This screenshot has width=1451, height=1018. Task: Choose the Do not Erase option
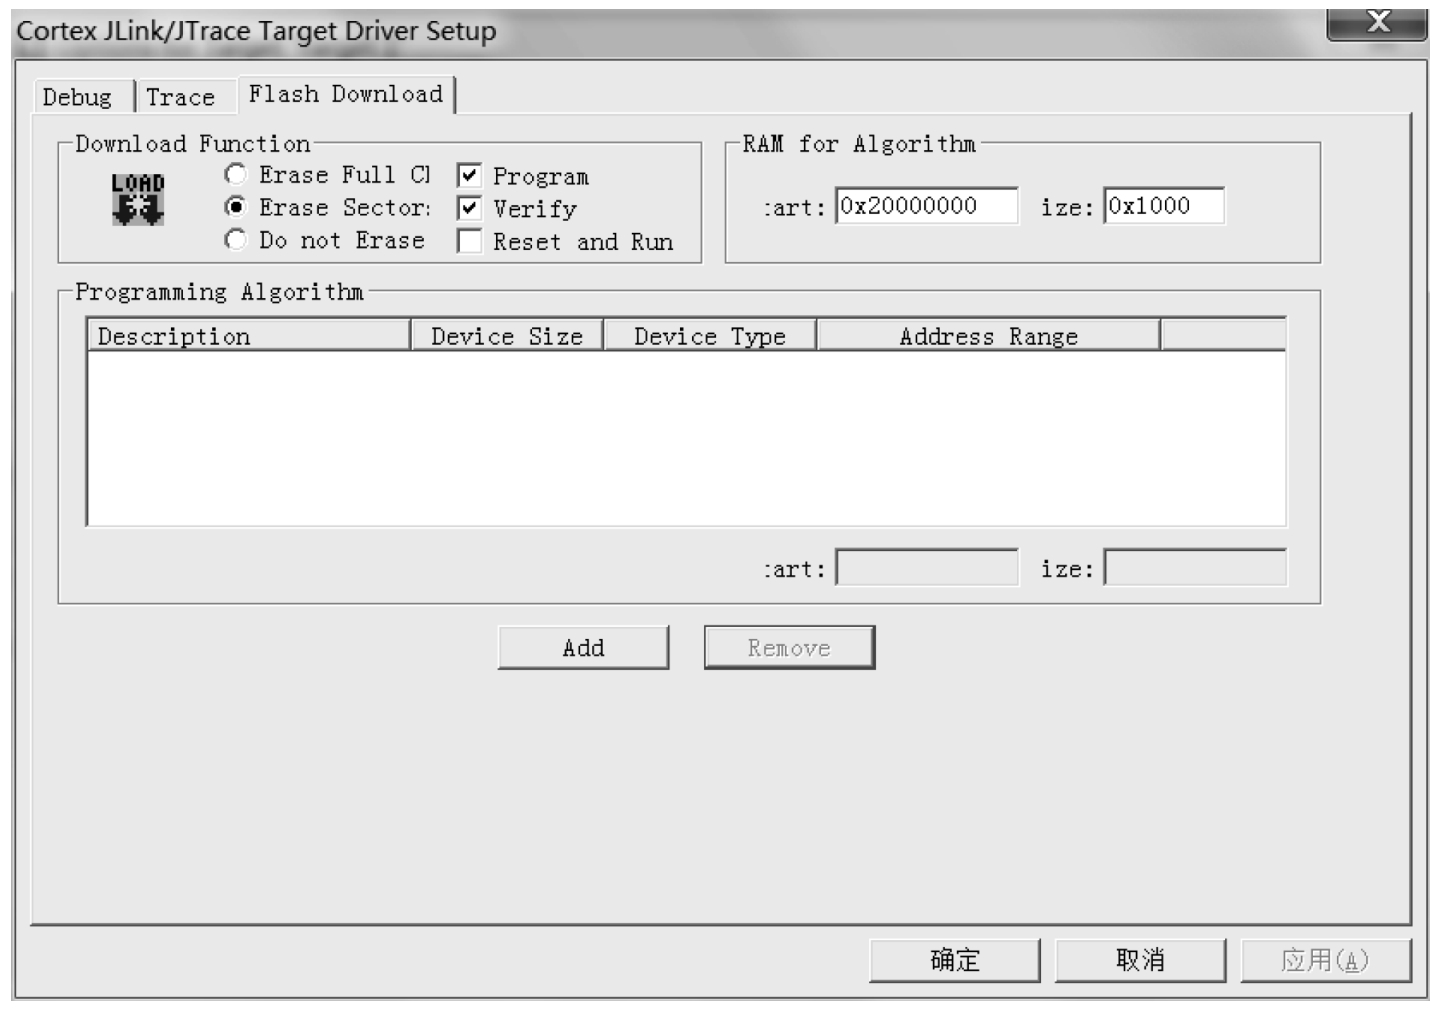pos(236,240)
